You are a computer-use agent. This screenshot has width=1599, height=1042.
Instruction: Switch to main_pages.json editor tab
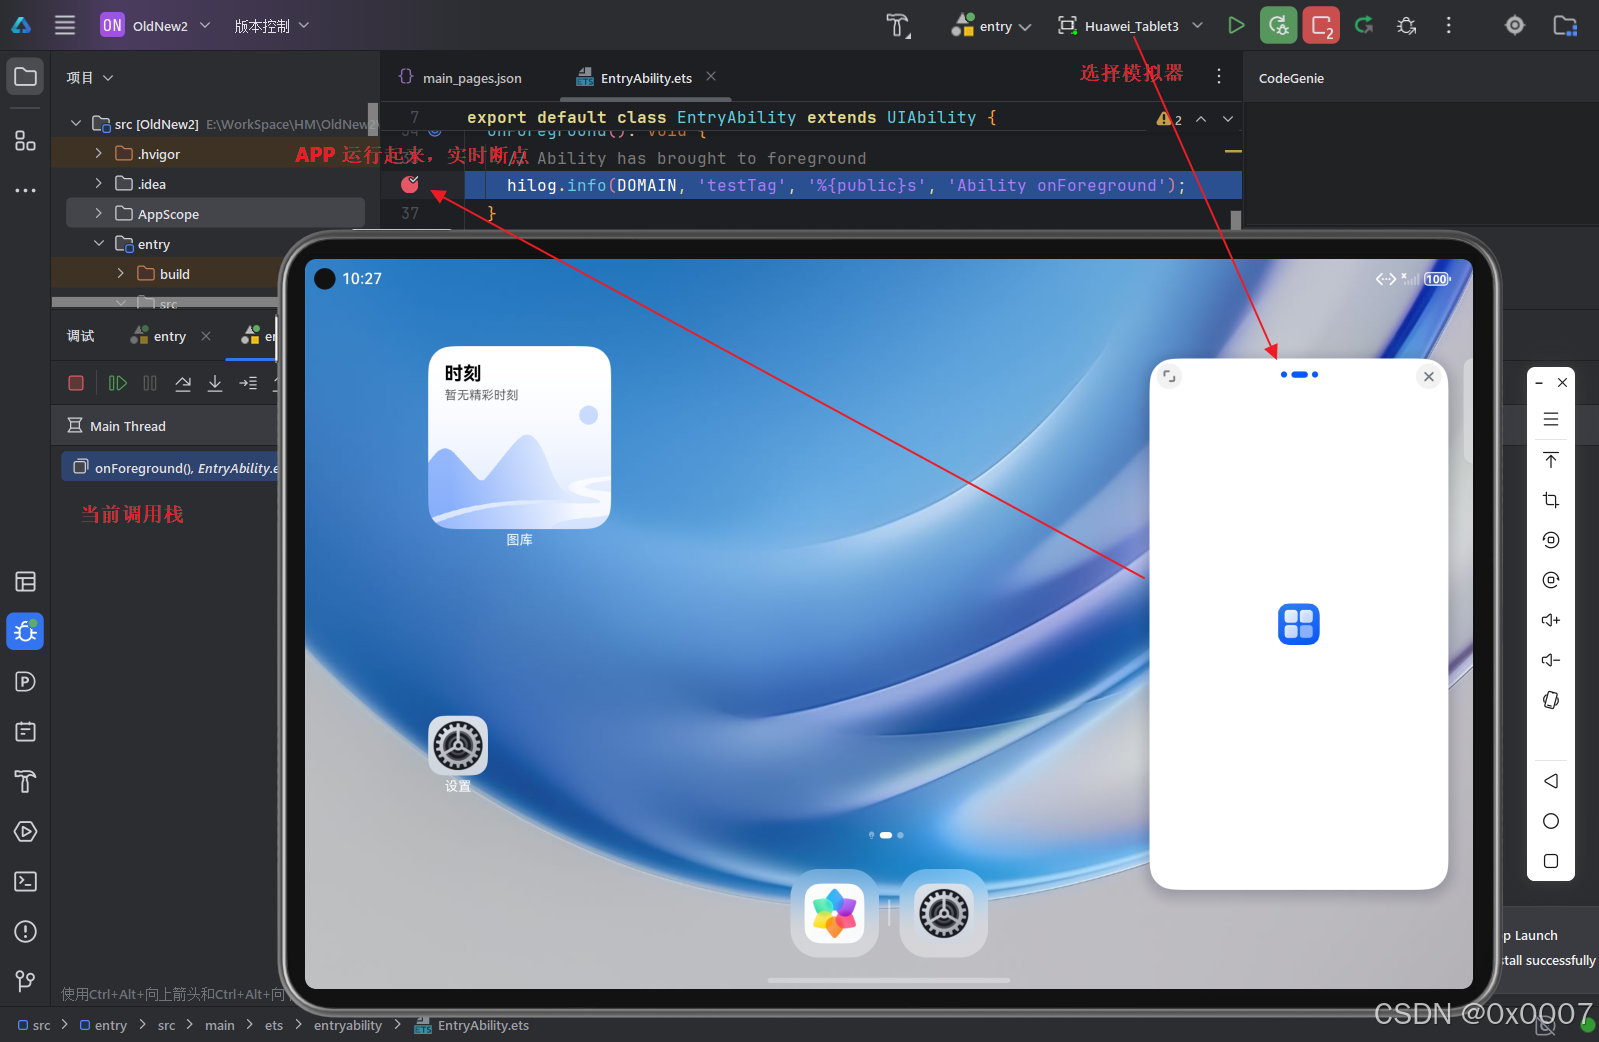coord(460,78)
